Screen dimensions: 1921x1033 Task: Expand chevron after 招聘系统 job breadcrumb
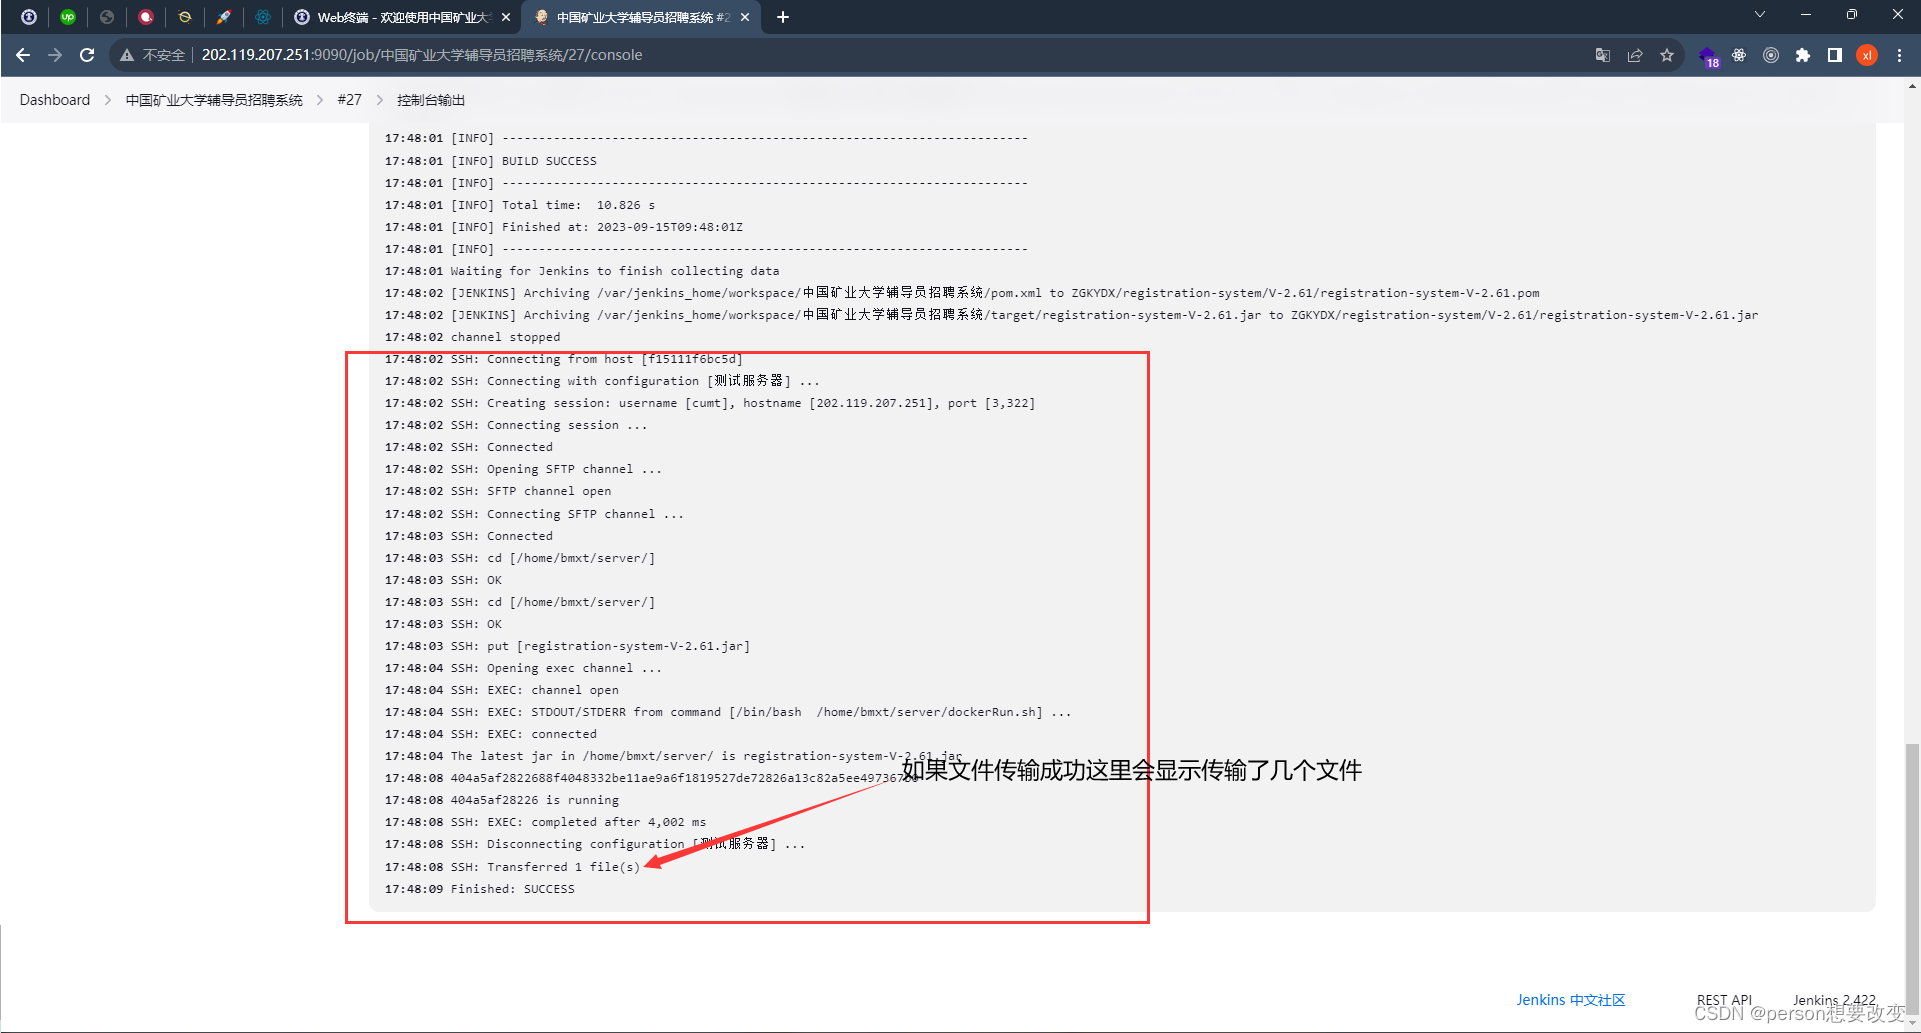coord(320,100)
